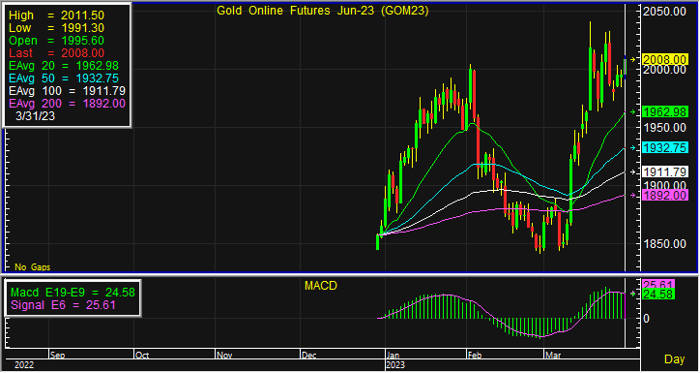Click the EAvg 20 = 1962.98 legend entry
700x373 pixels.
[63, 66]
